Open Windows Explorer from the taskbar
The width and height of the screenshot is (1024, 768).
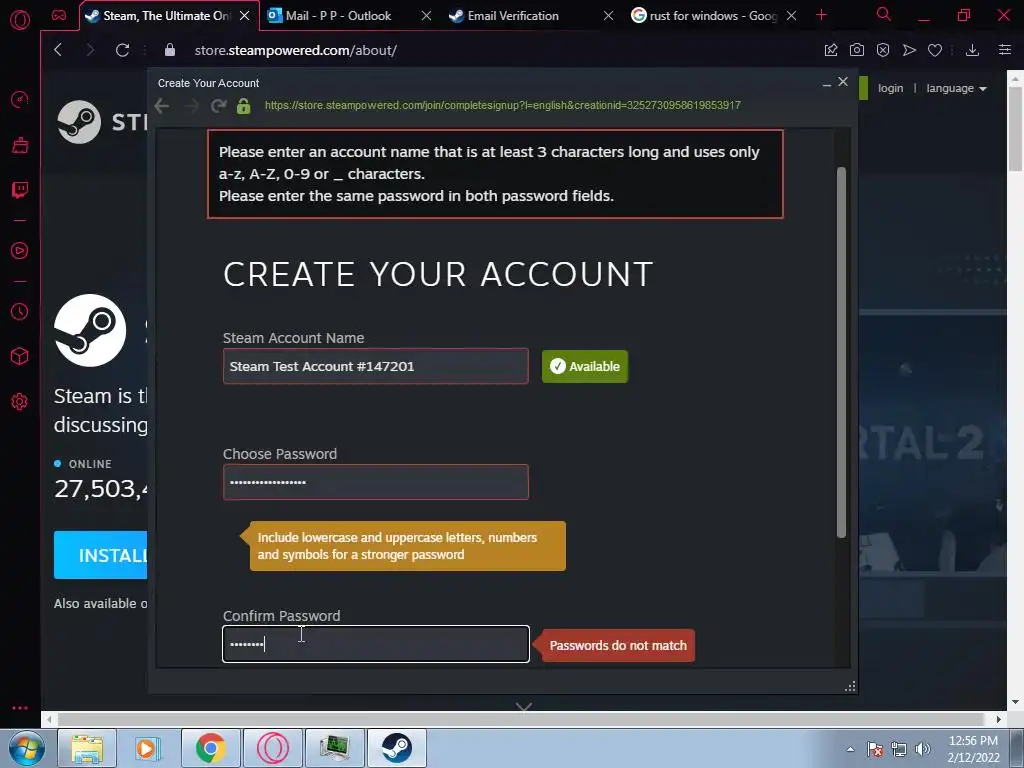[87, 748]
